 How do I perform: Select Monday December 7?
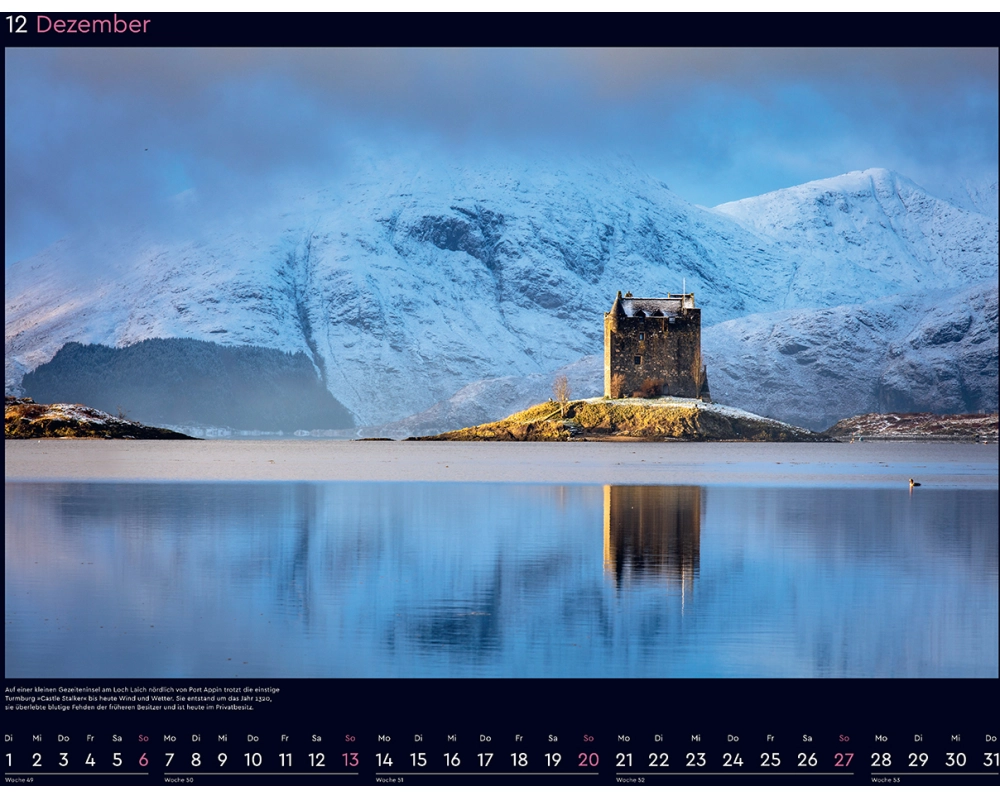click(x=169, y=759)
